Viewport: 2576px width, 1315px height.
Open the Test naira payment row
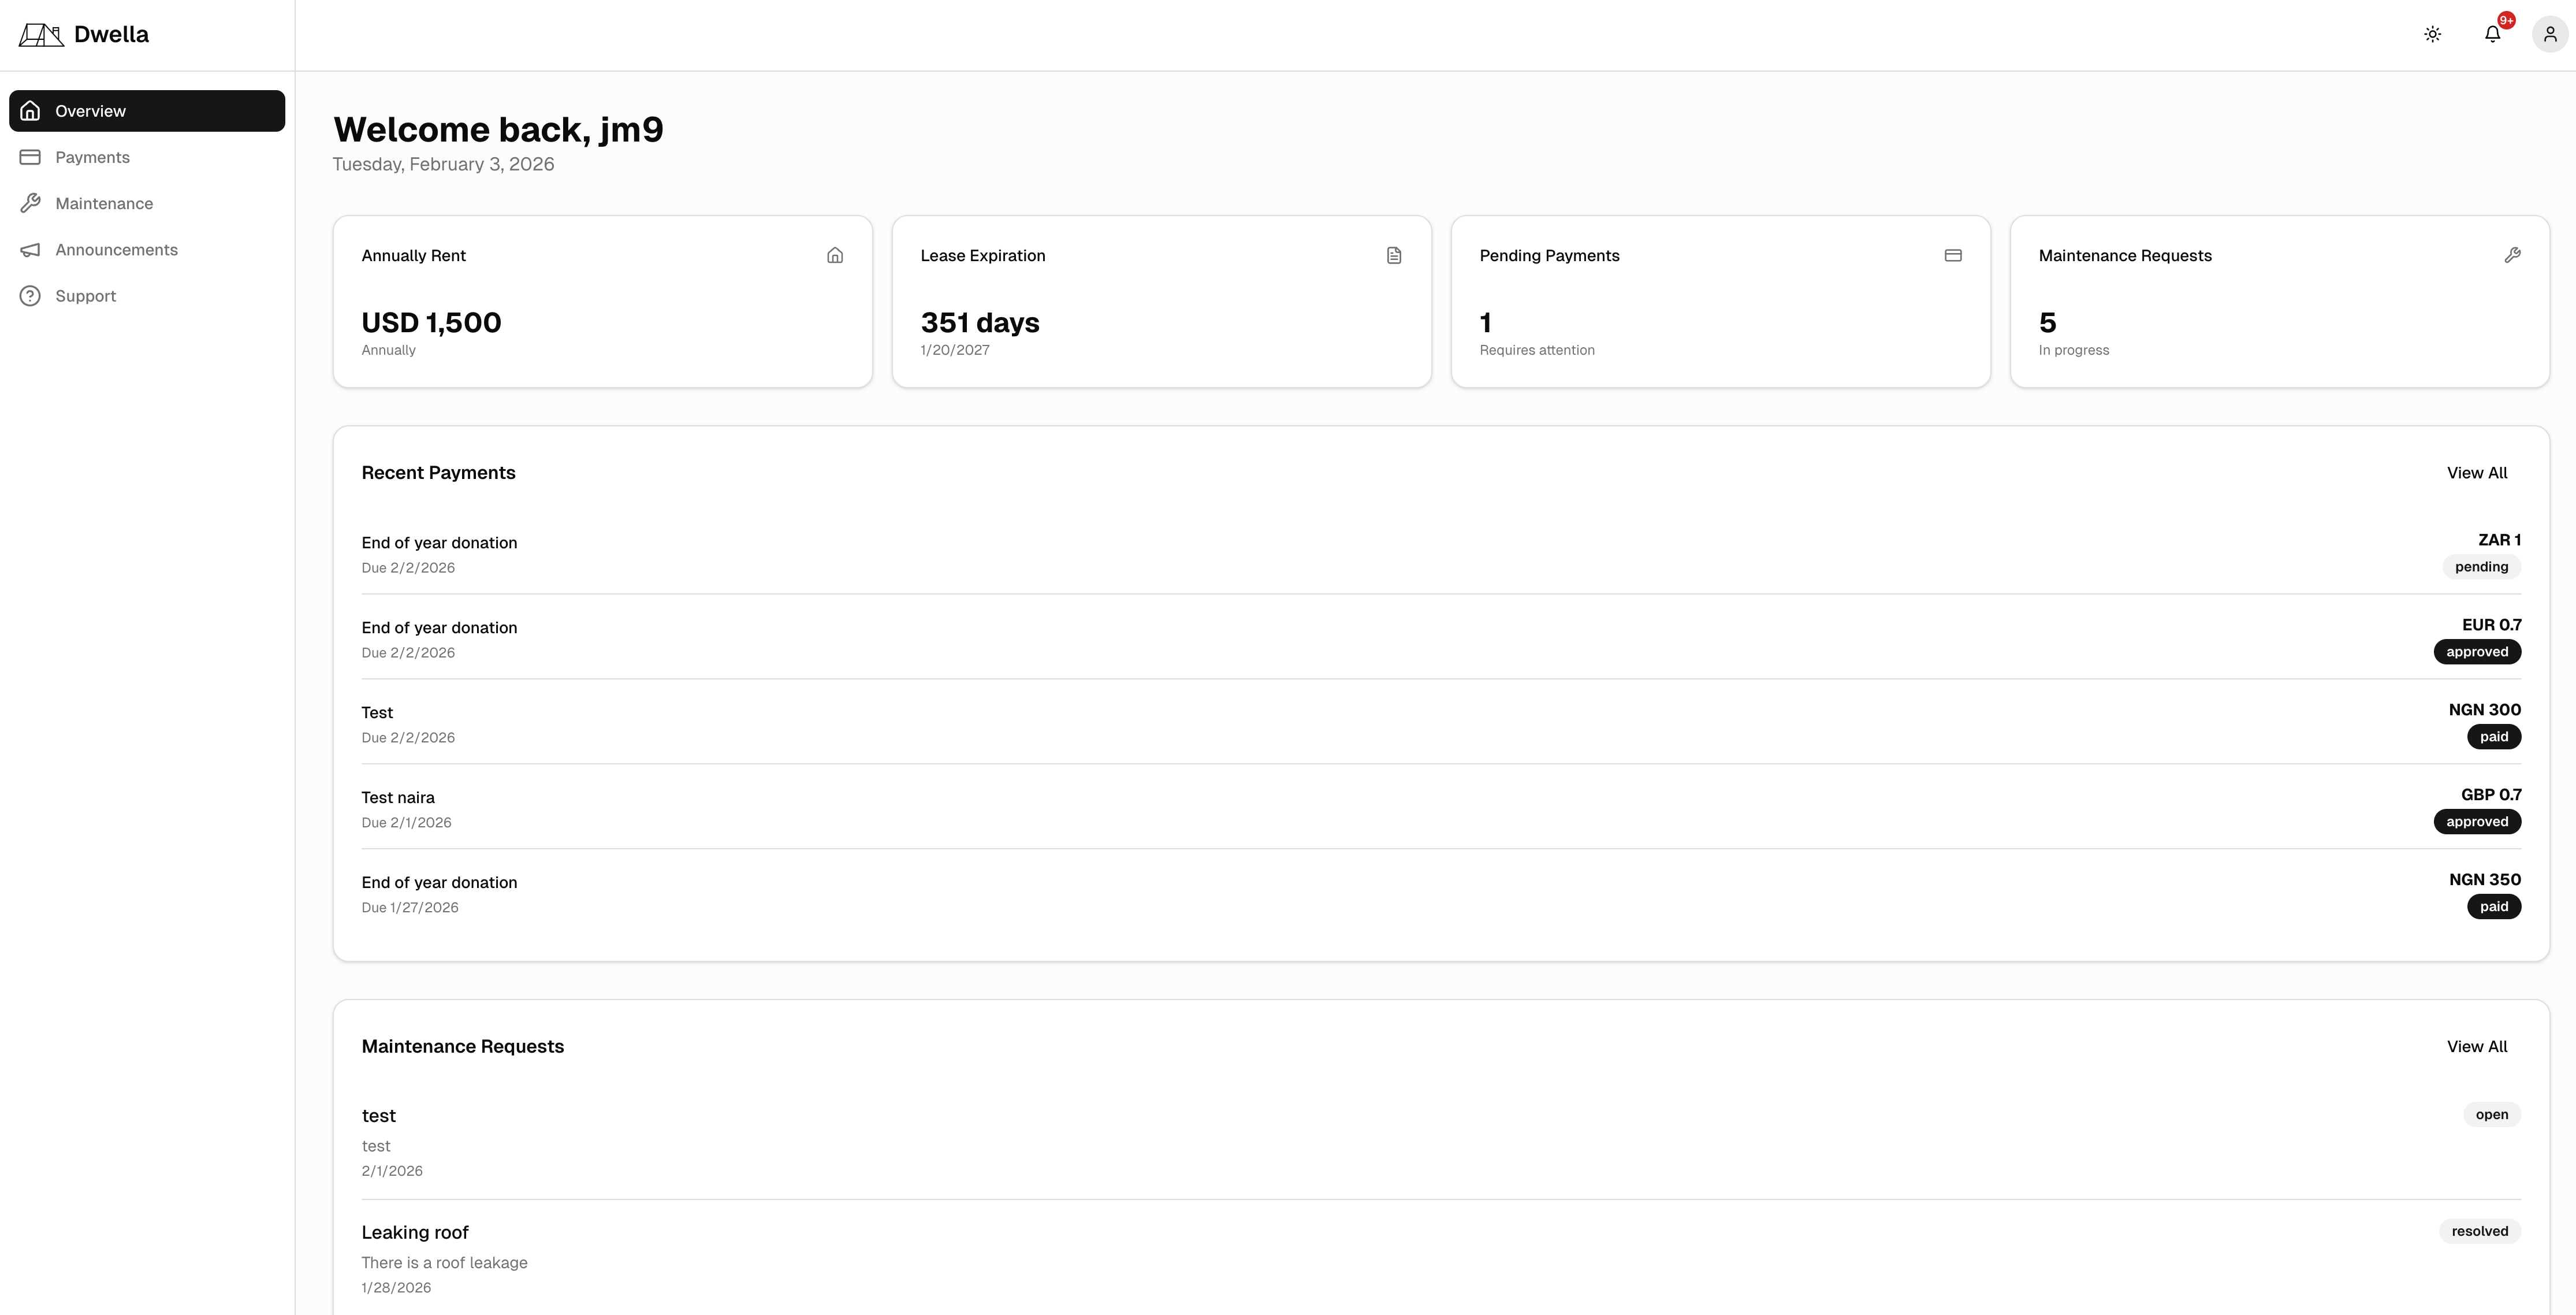coord(398,798)
